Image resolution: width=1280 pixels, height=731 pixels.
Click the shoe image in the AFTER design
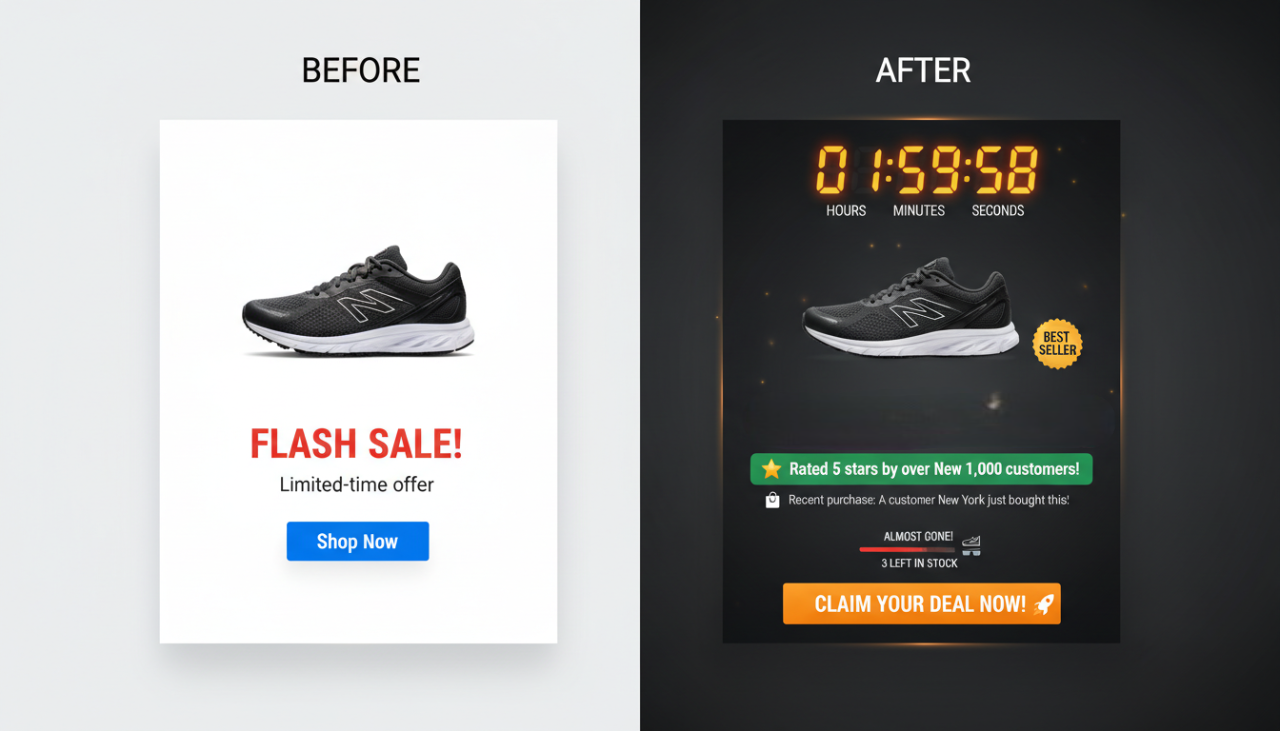pos(920,310)
